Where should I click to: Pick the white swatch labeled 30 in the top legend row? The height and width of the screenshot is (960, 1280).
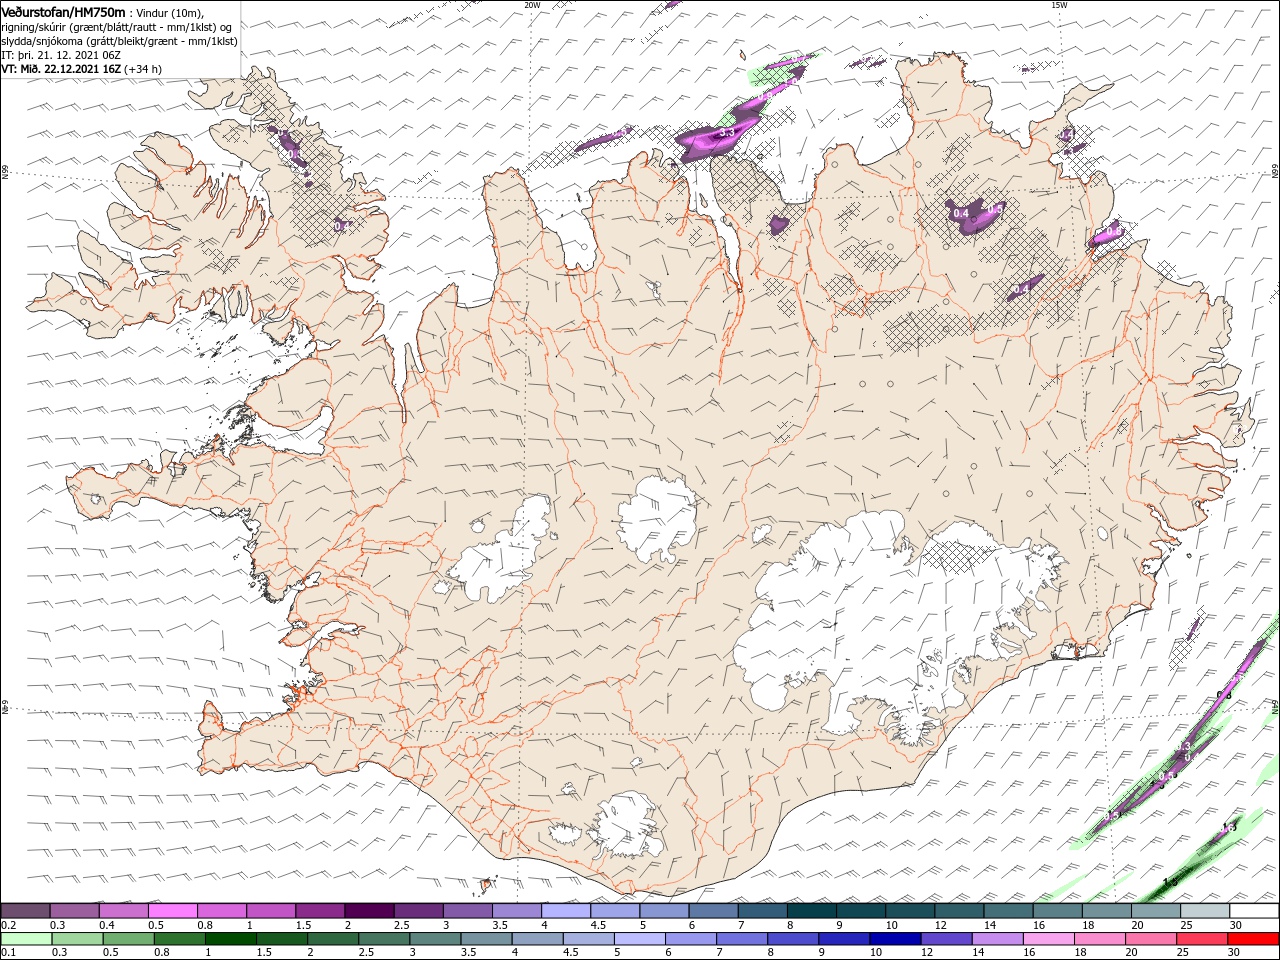coord(1254,911)
